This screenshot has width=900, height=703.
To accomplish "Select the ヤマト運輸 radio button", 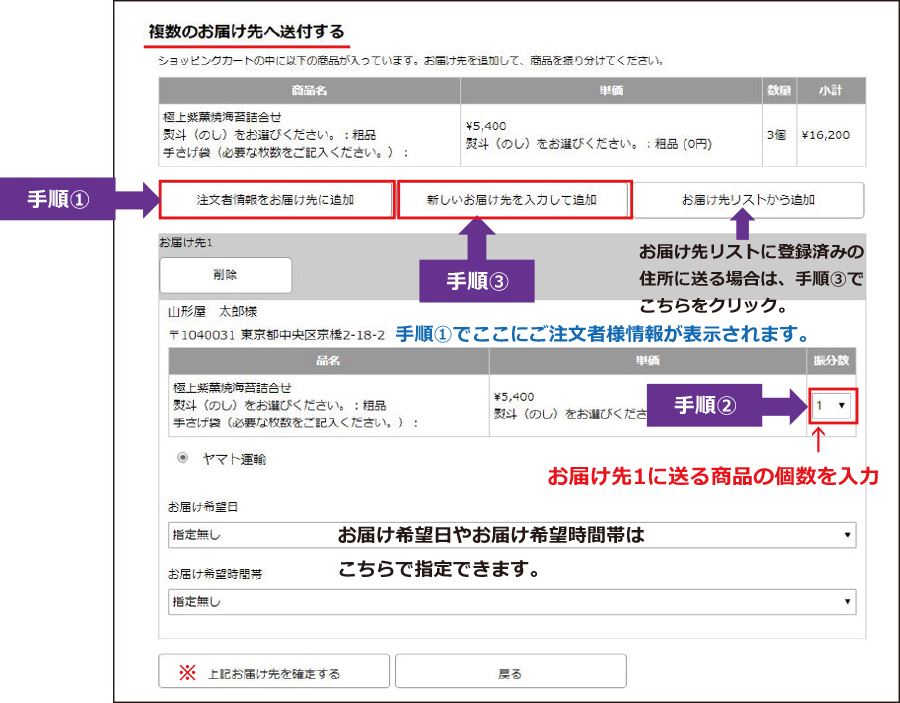I will click(183, 458).
